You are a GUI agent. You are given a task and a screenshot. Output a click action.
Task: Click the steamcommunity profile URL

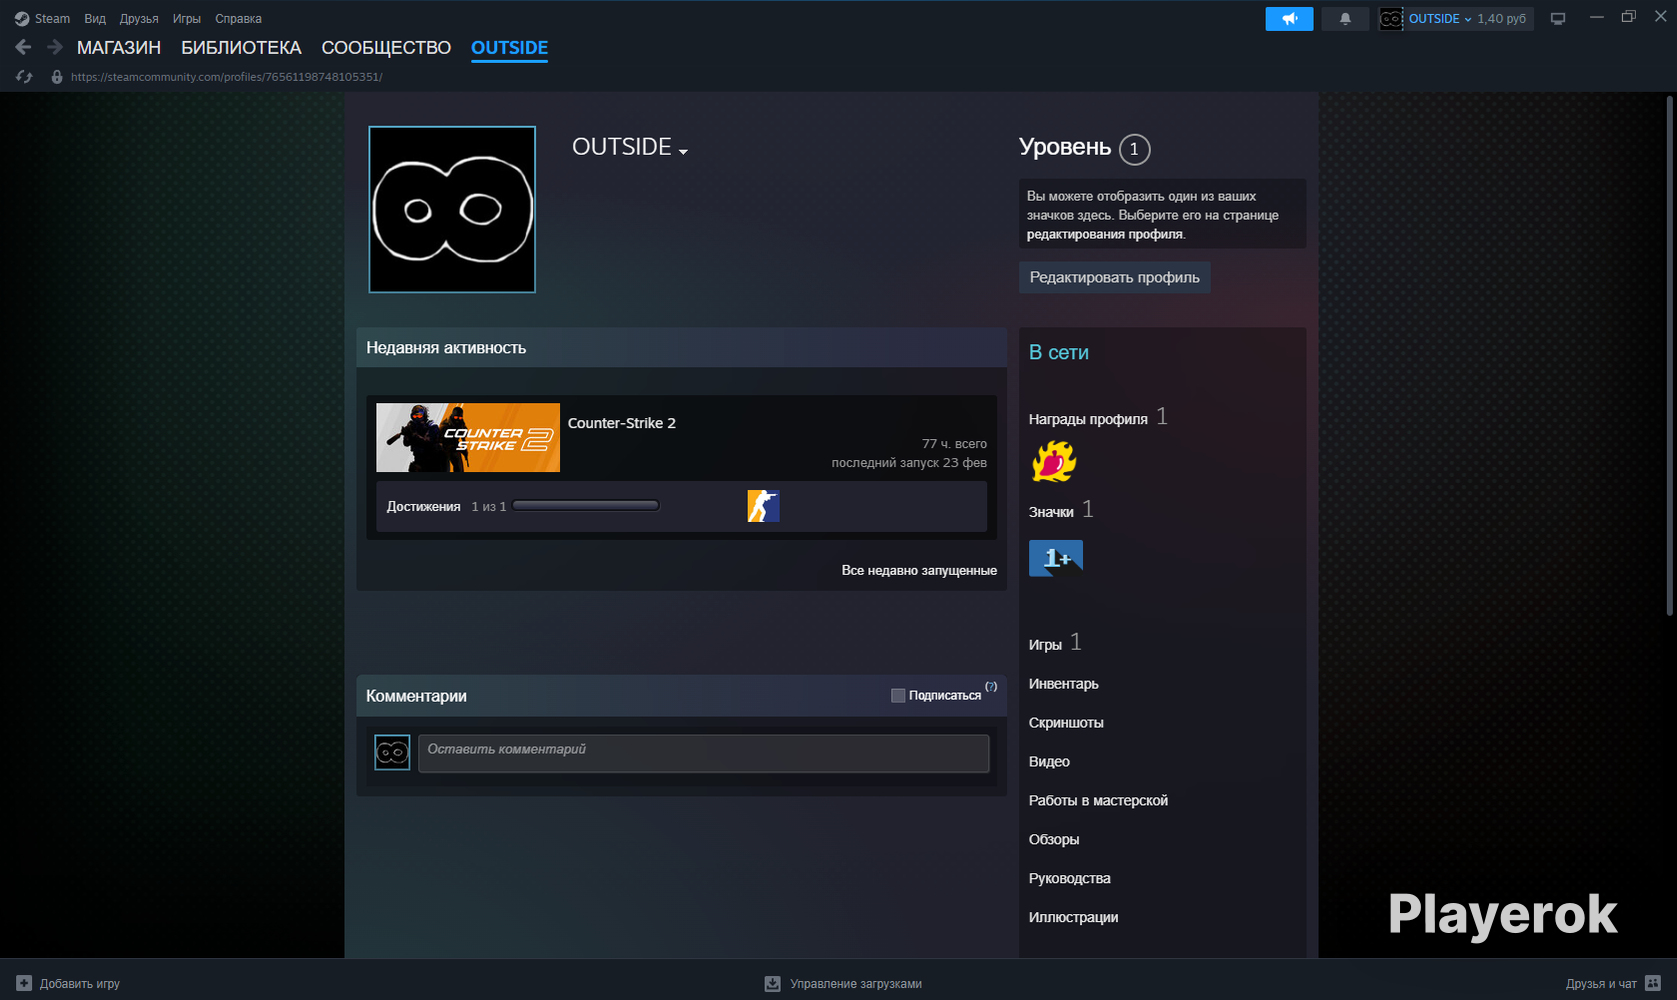click(x=226, y=77)
